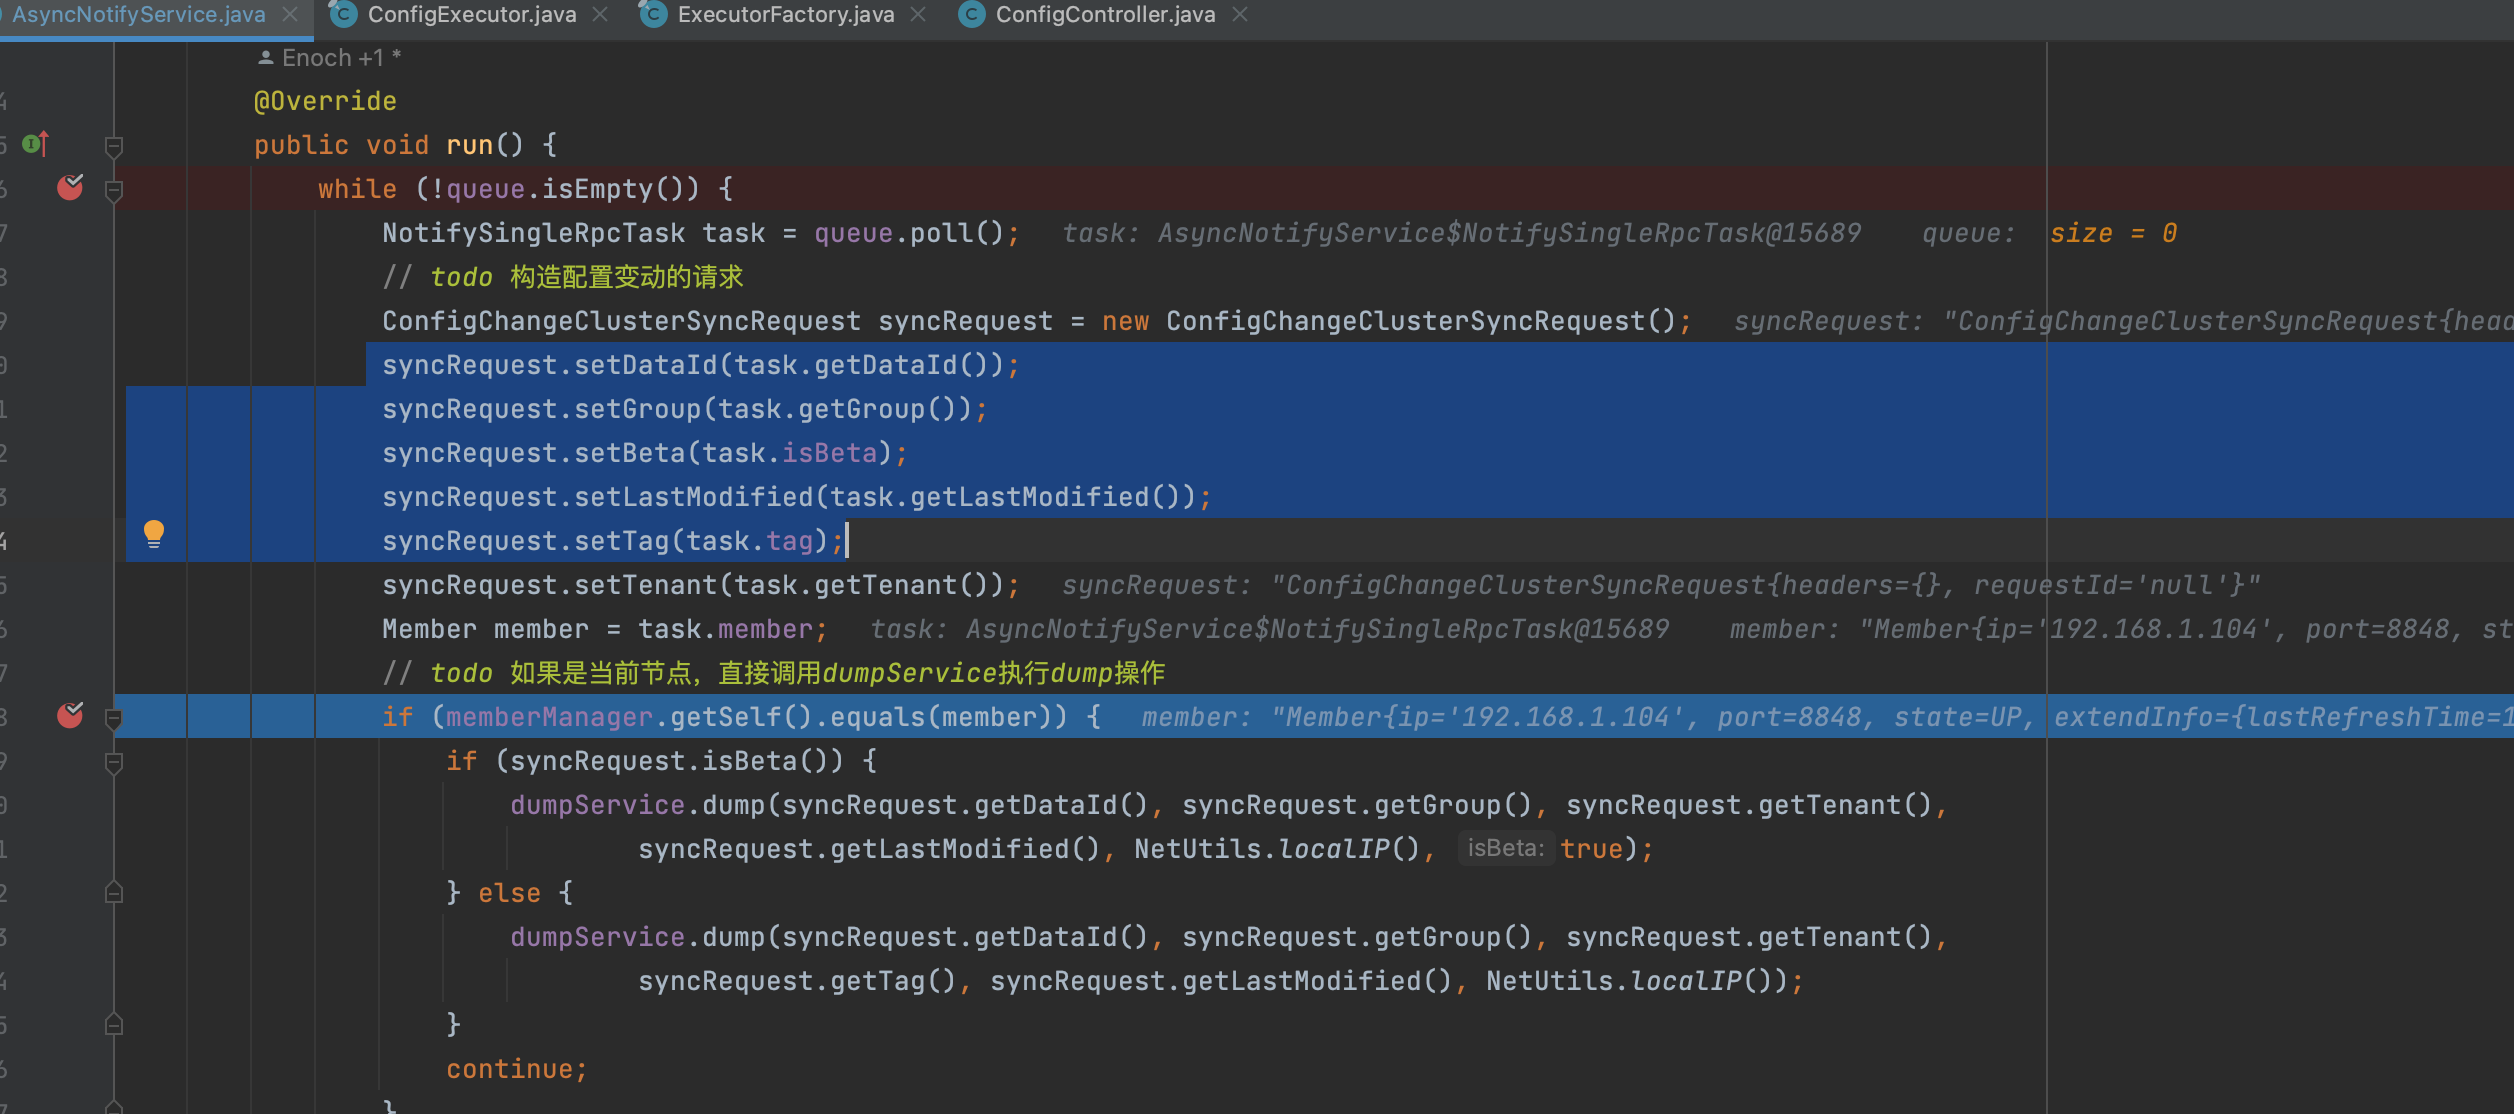The height and width of the screenshot is (1114, 2514).
Task: Toggle the breakpoint on the while loop line
Action: (x=70, y=187)
